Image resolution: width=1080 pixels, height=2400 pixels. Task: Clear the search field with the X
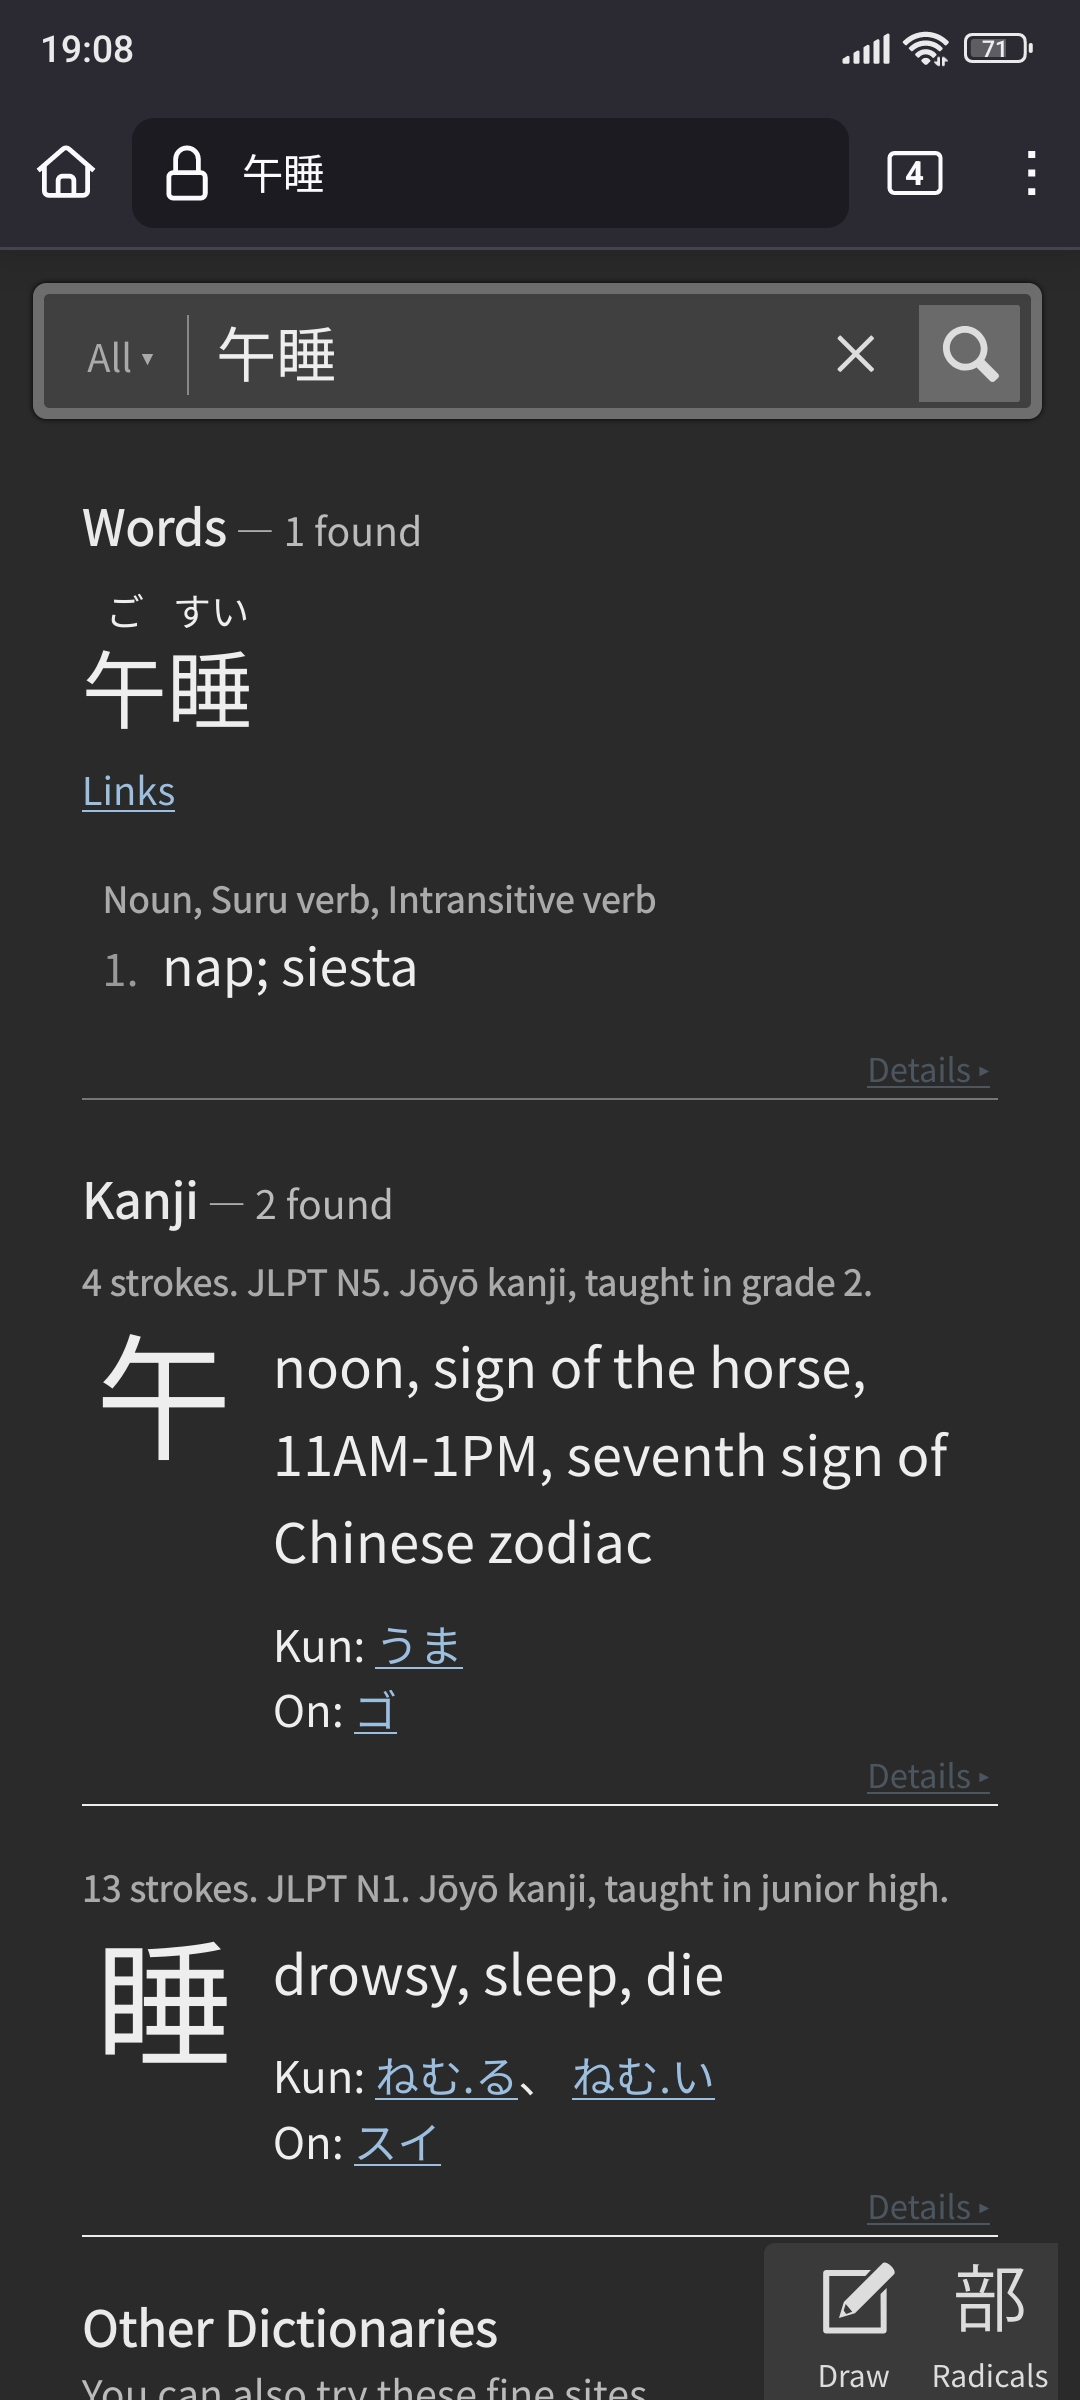tap(855, 353)
